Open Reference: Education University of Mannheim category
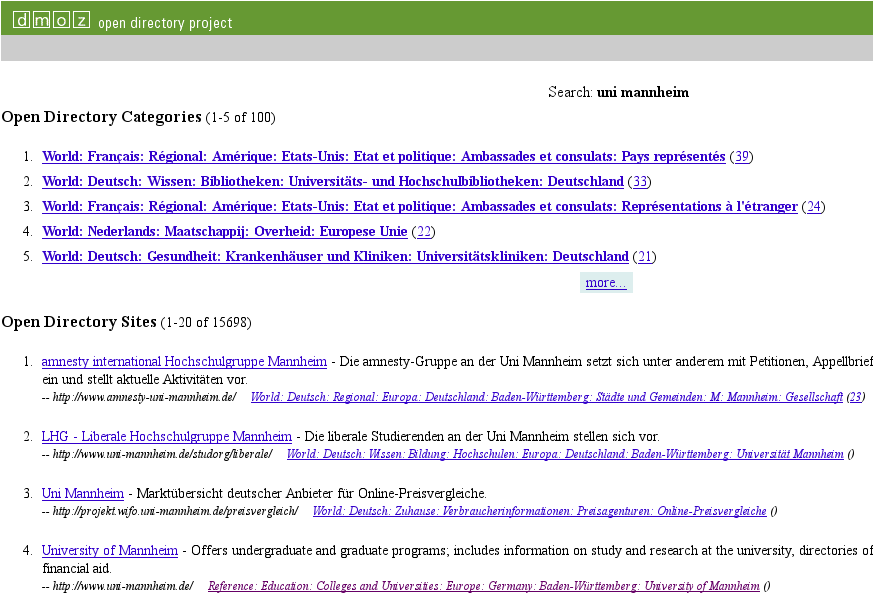The image size is (873, 610). pos(482,586)
